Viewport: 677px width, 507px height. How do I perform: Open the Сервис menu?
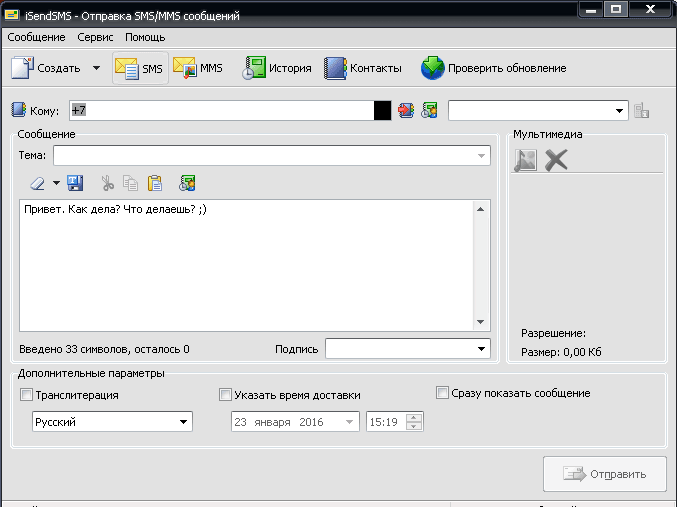(x=95, y=38)
